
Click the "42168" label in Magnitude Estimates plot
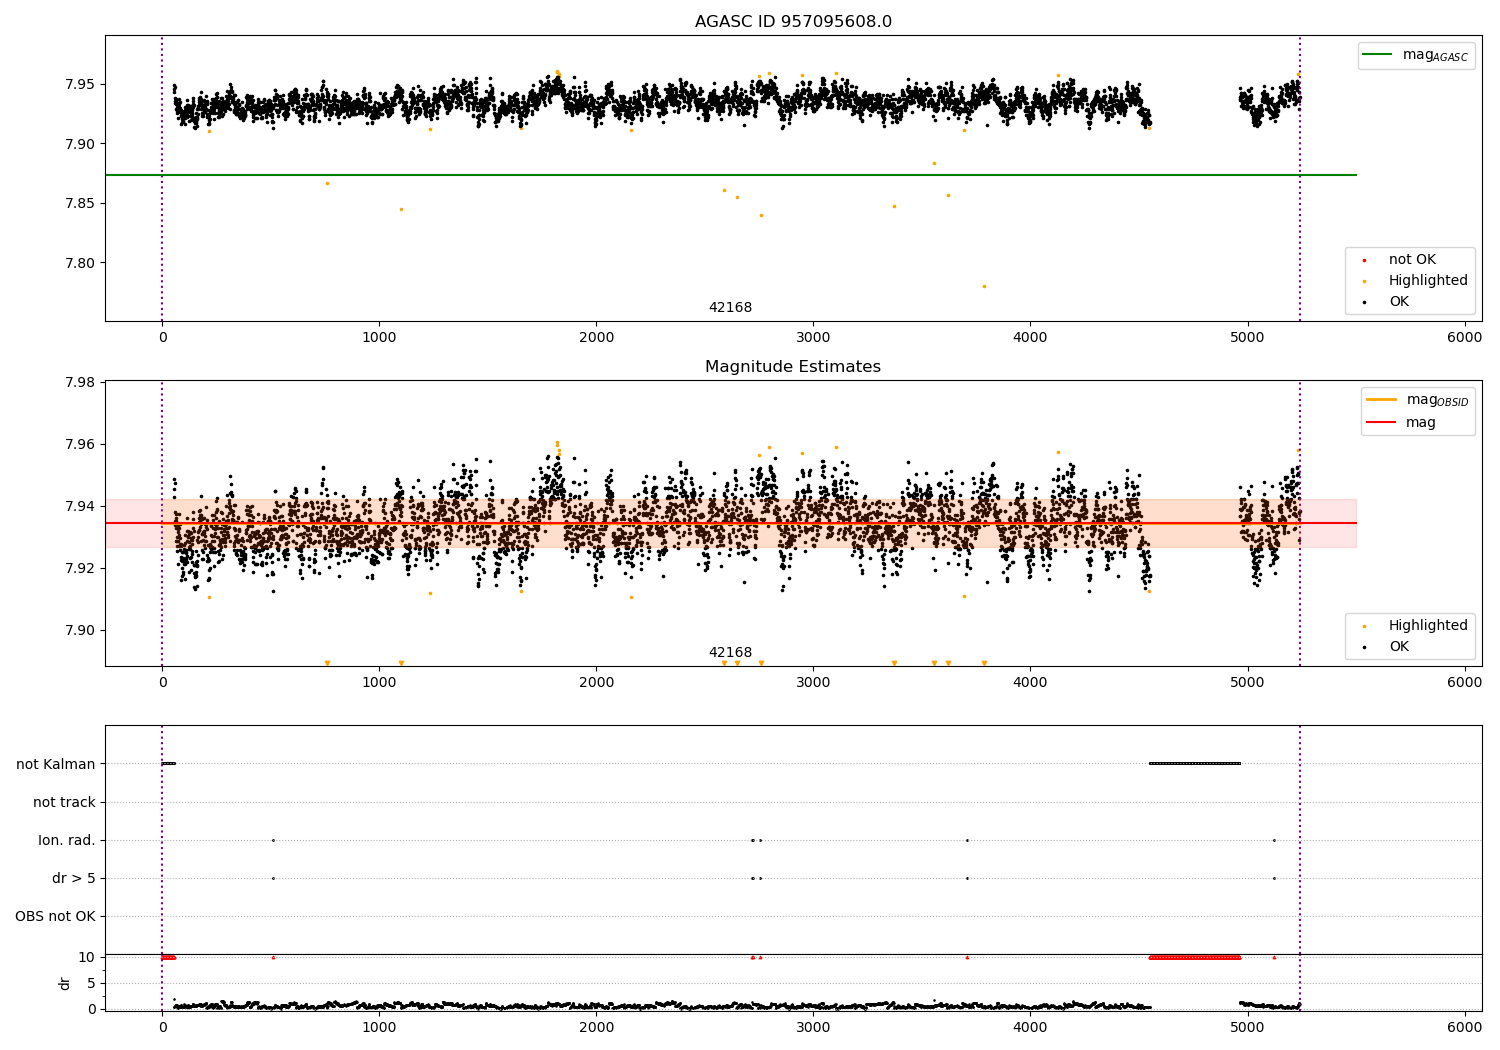coord(730,653)
